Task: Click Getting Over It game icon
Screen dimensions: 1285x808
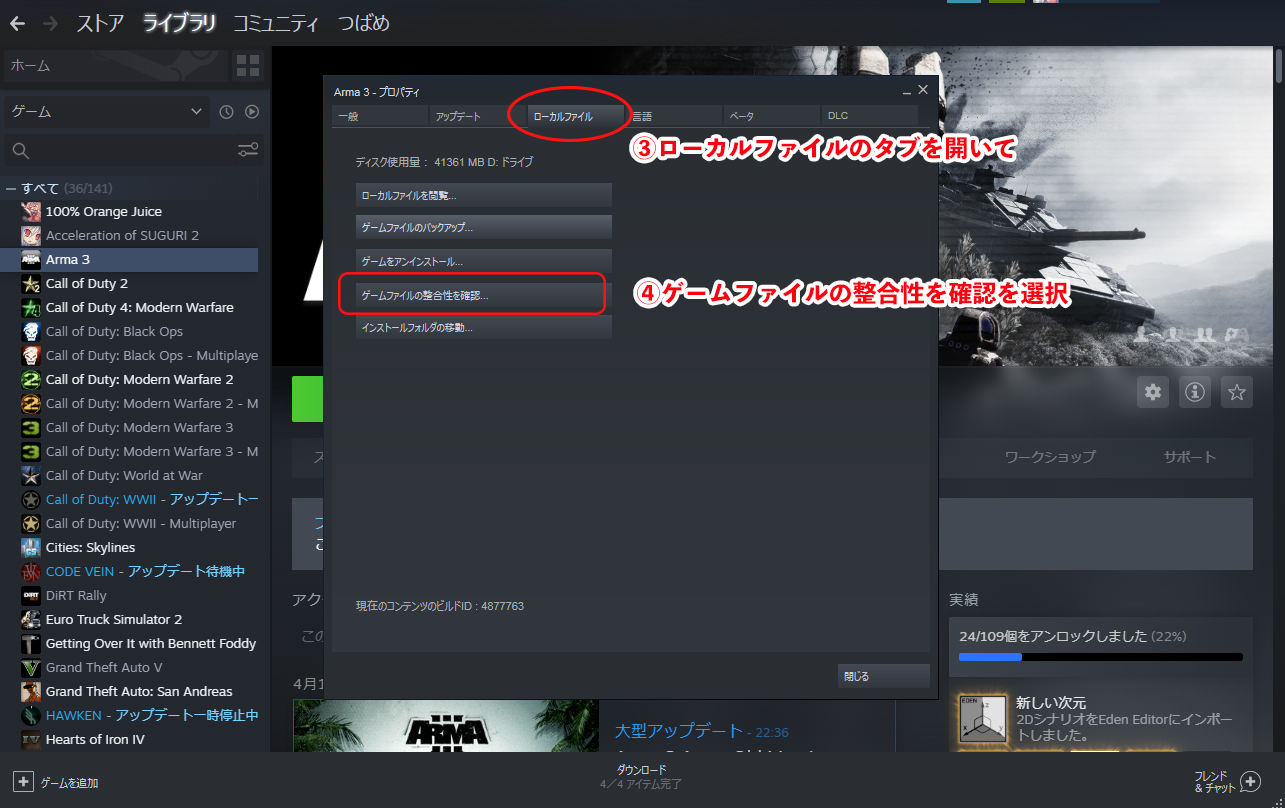Action: point(31,643)
